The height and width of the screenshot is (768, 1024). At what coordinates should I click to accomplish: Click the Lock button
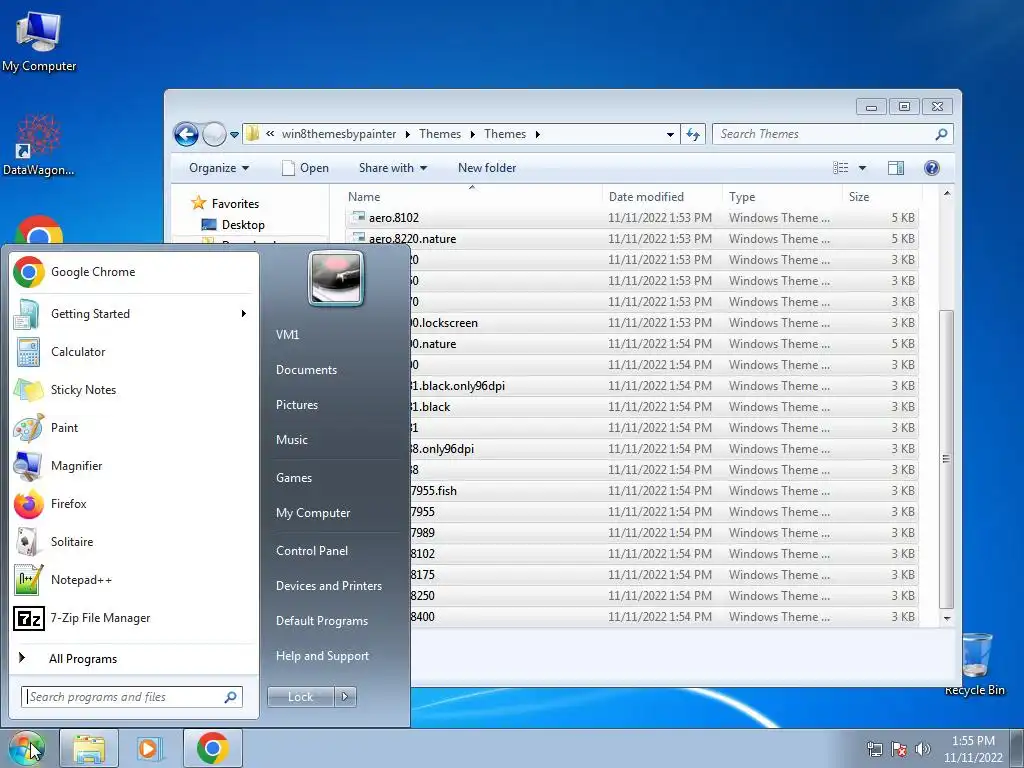pos(300,697)
